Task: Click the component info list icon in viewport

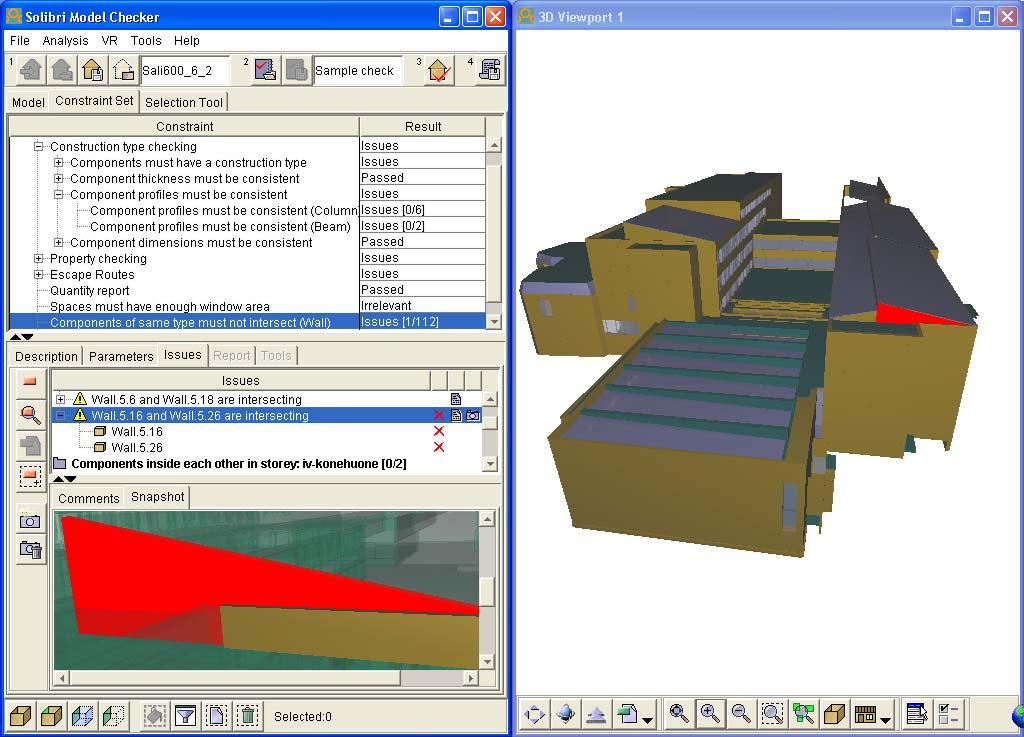Action: pyautogui.click(x=917, y=713)
